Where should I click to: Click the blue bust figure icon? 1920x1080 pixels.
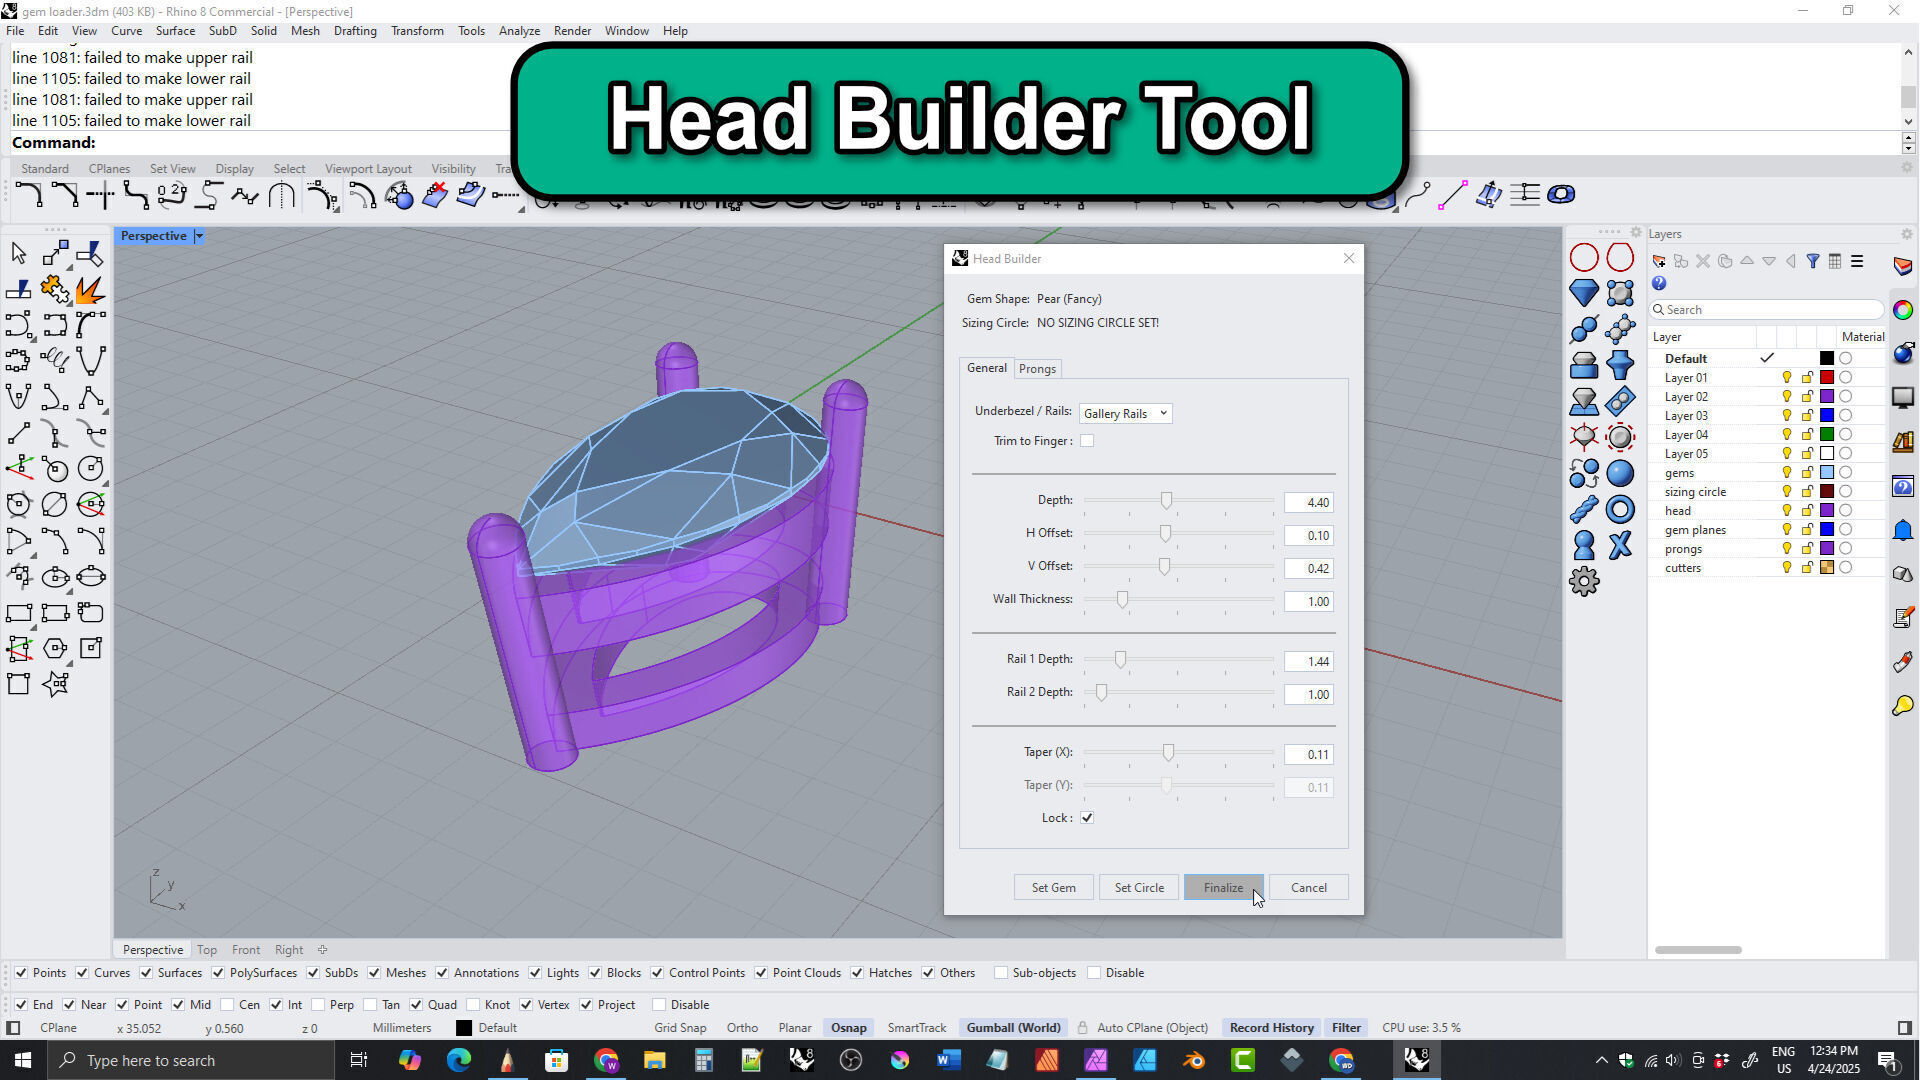pos(1584,545)
